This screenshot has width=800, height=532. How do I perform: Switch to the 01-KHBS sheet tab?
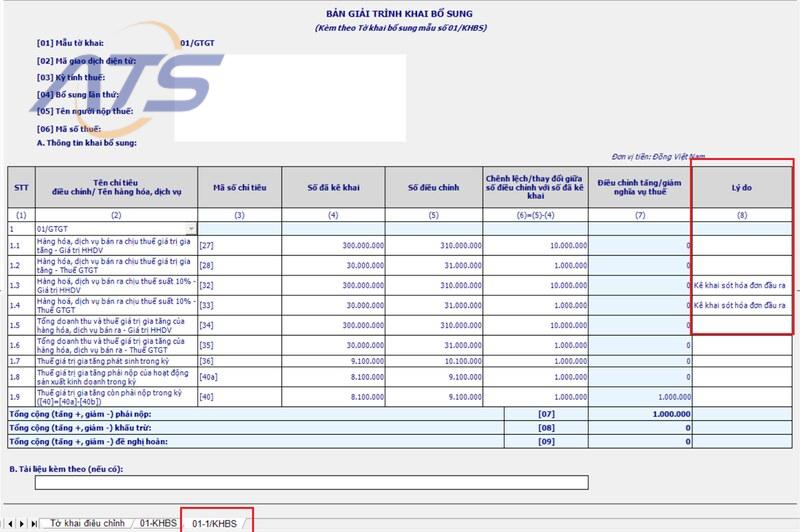158,523
